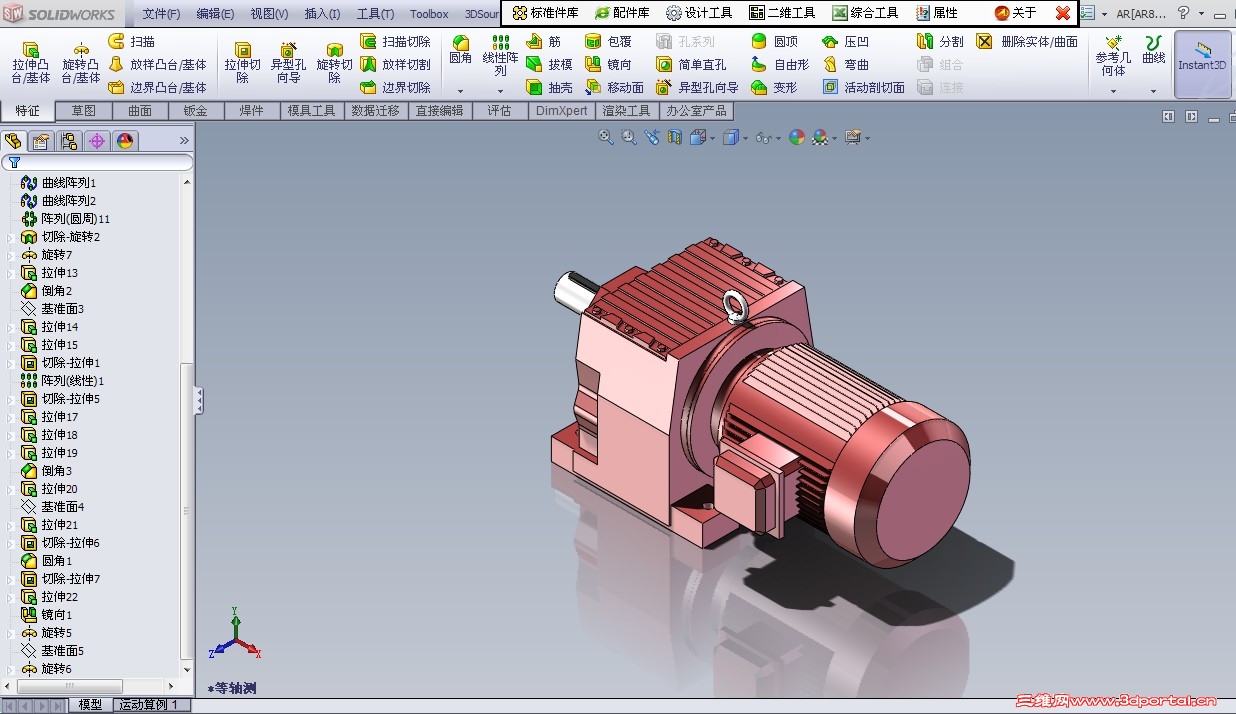Open the FeatureManager design tree tab
This screenshot has height=714, width=1236.
point(13,141)
